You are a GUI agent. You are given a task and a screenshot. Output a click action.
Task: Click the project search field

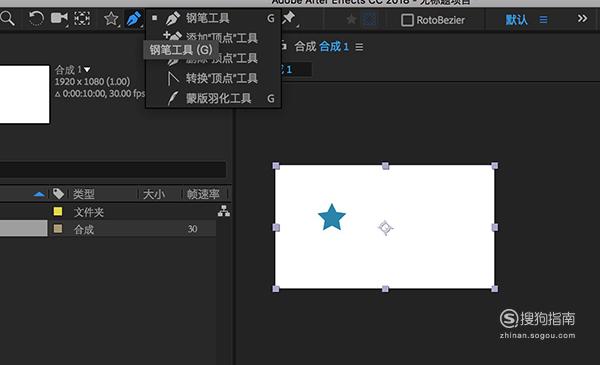click(112, 169)
